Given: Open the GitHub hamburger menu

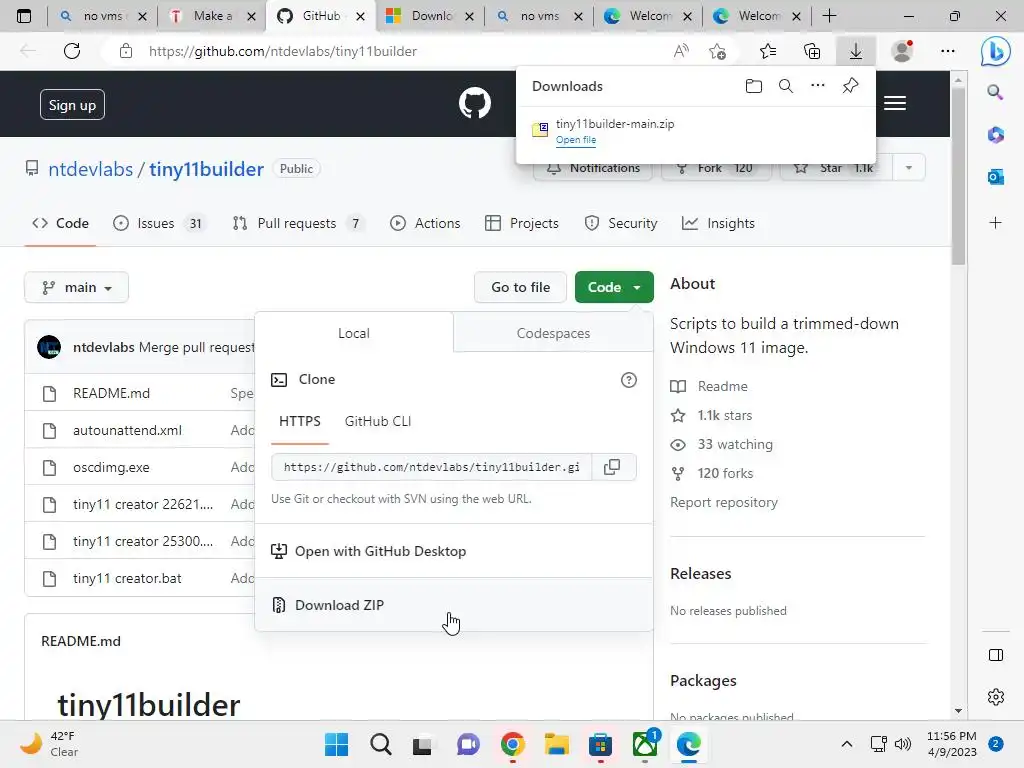Looking at the screenshot, I should click(895, 103).
